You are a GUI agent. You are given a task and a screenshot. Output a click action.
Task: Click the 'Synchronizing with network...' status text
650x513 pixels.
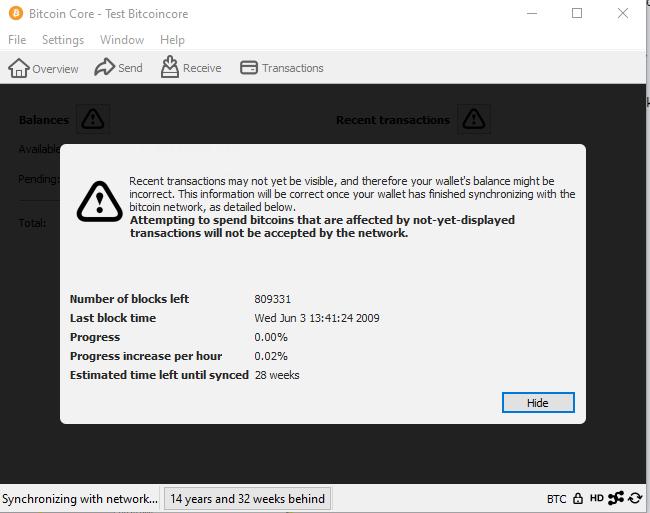[80, 498]
